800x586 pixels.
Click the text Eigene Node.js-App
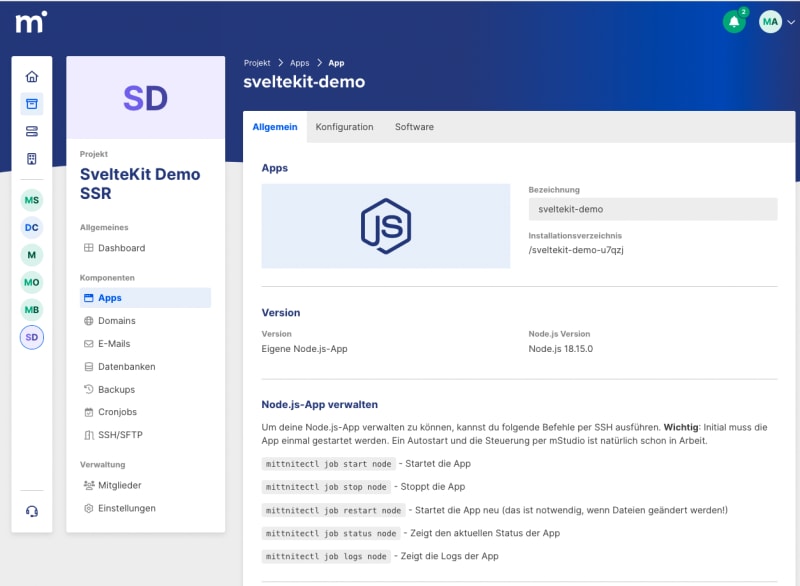[305, 349]
